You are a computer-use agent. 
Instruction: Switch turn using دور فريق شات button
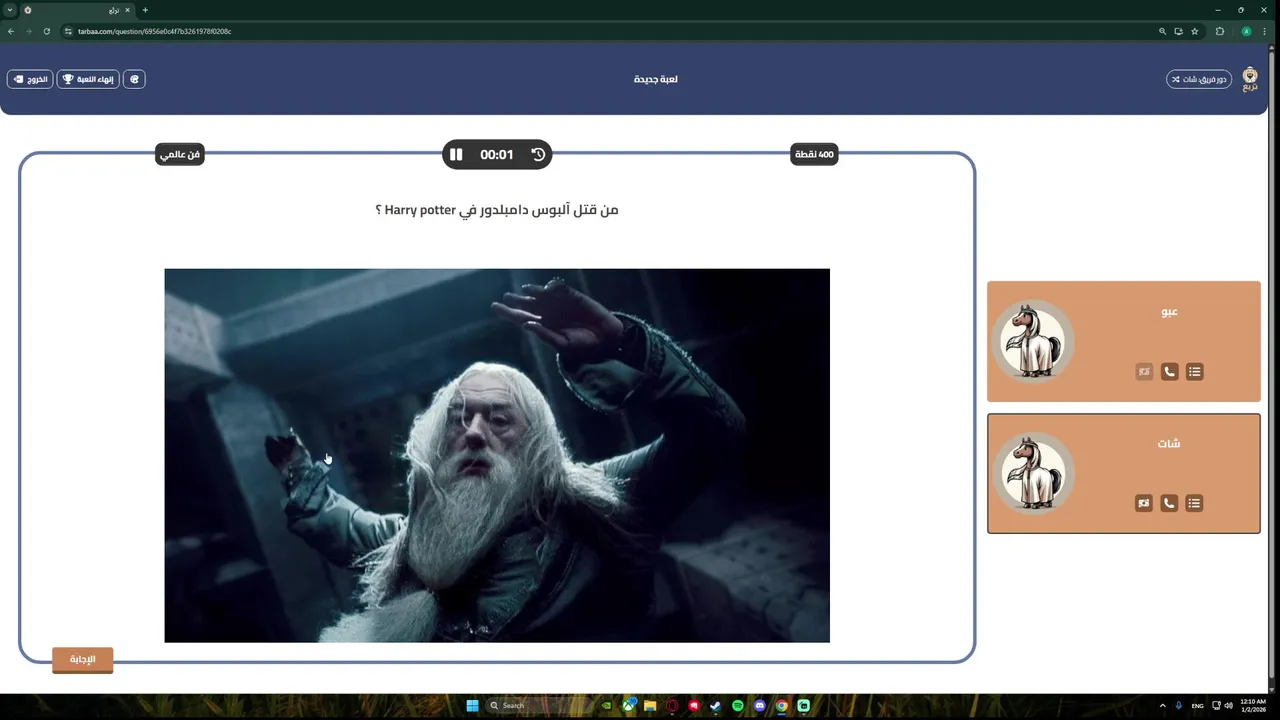1198,79
